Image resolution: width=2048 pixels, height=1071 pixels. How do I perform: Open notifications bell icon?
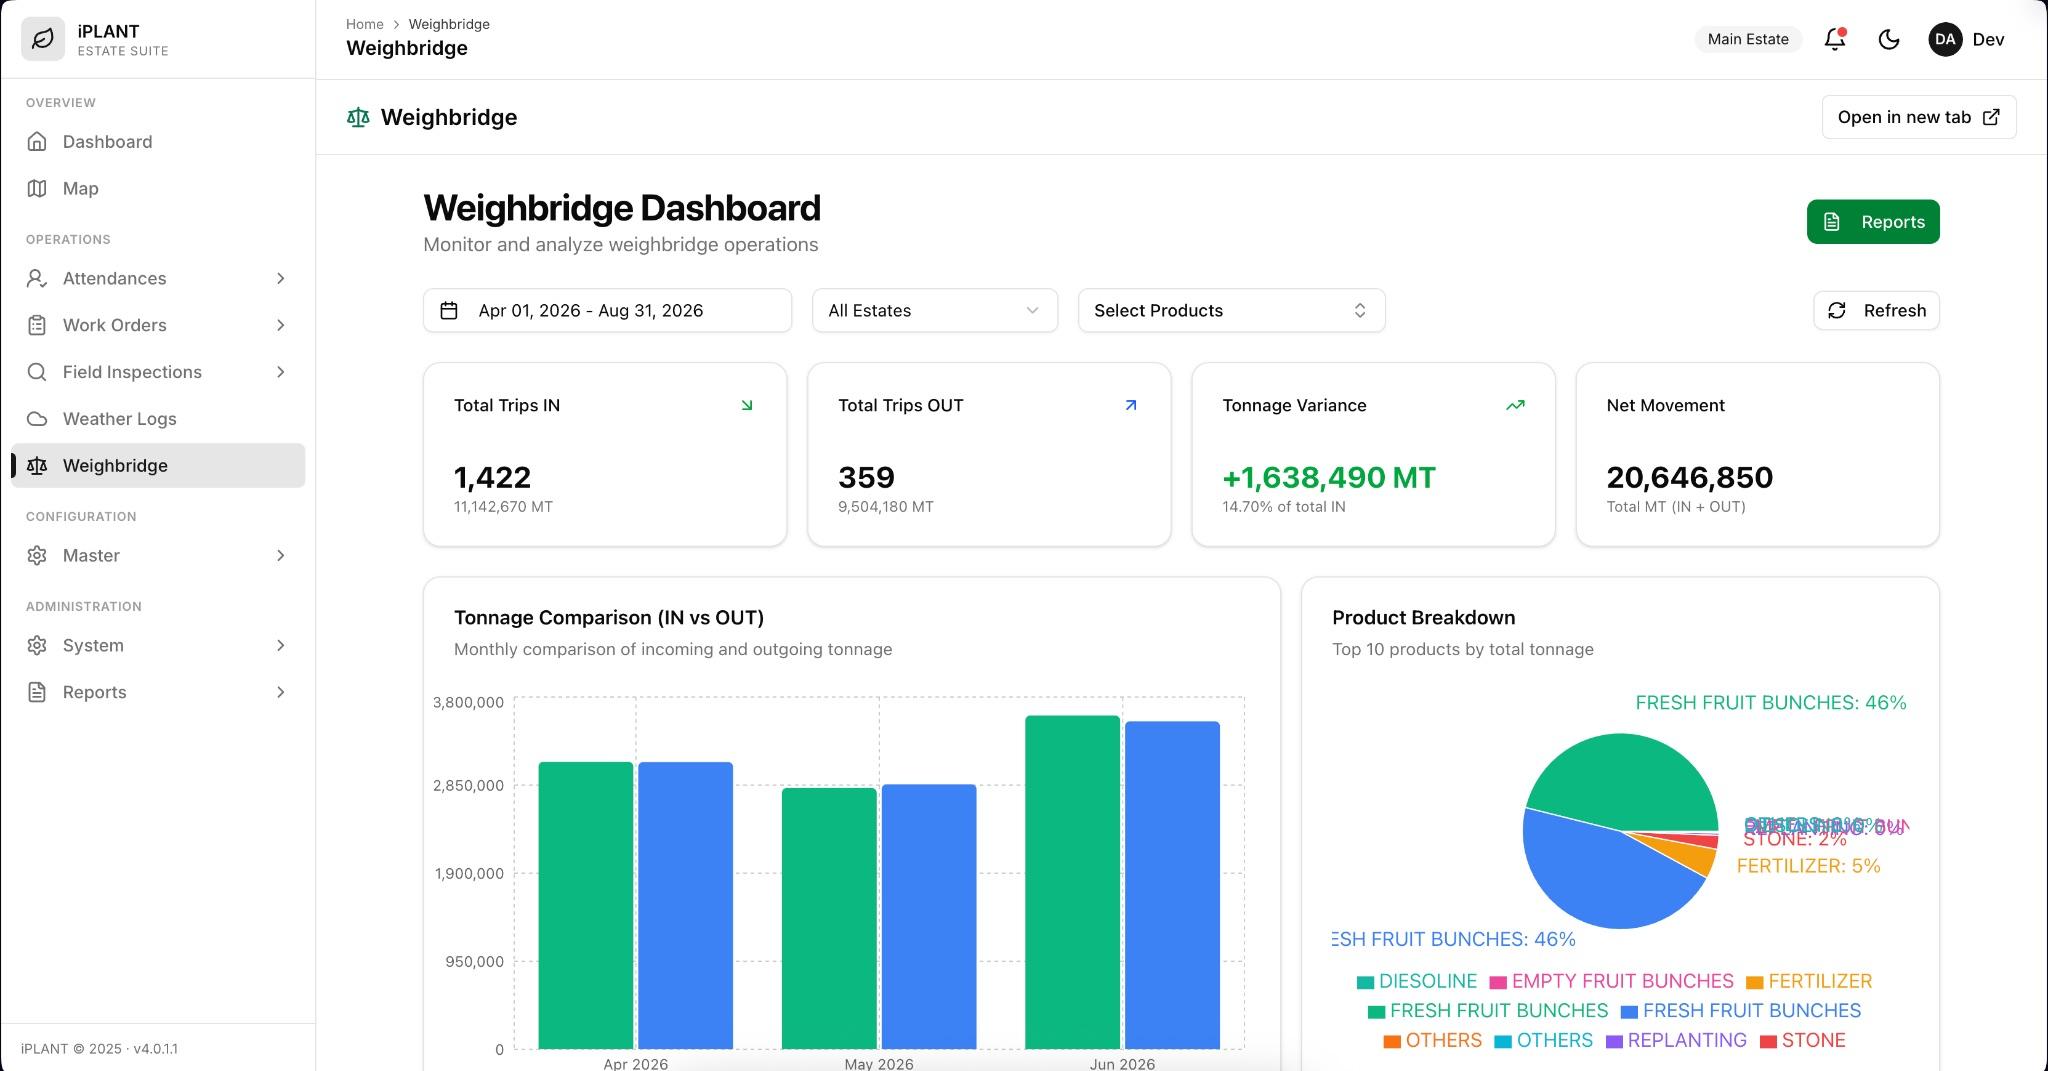(x=1835, y=39)
